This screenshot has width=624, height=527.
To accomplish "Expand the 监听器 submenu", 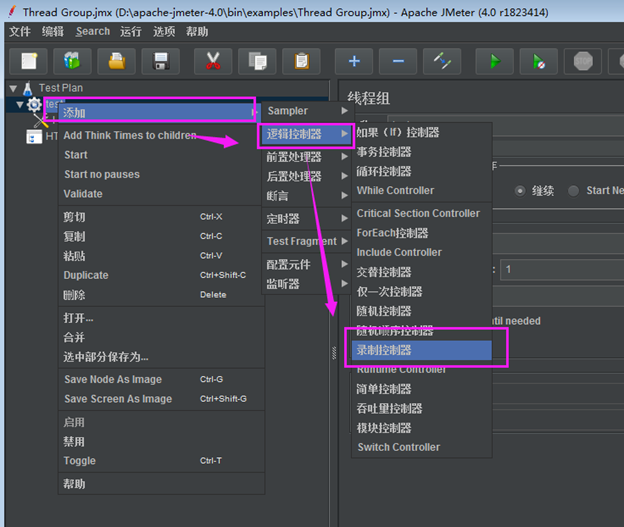I will (x=306, y=284).
